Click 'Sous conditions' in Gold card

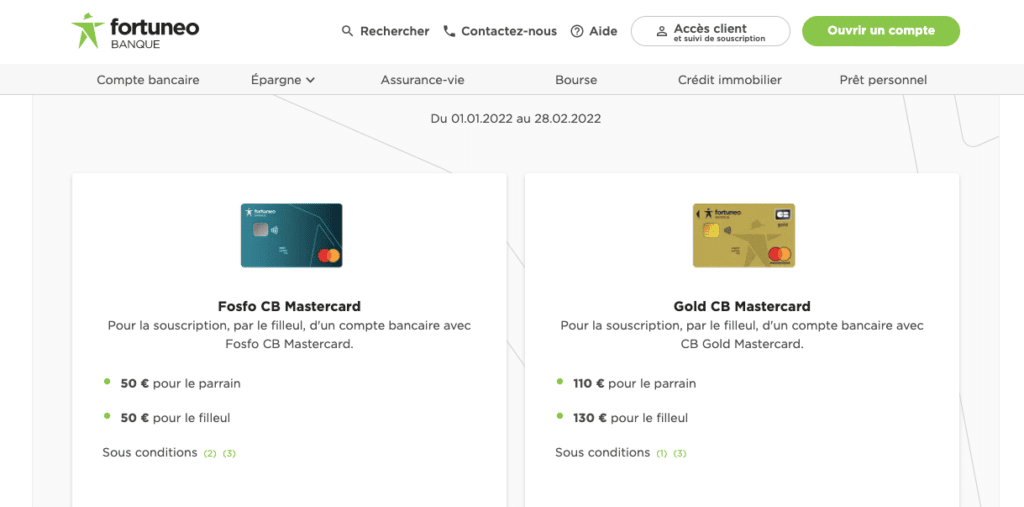pos(603,452)
